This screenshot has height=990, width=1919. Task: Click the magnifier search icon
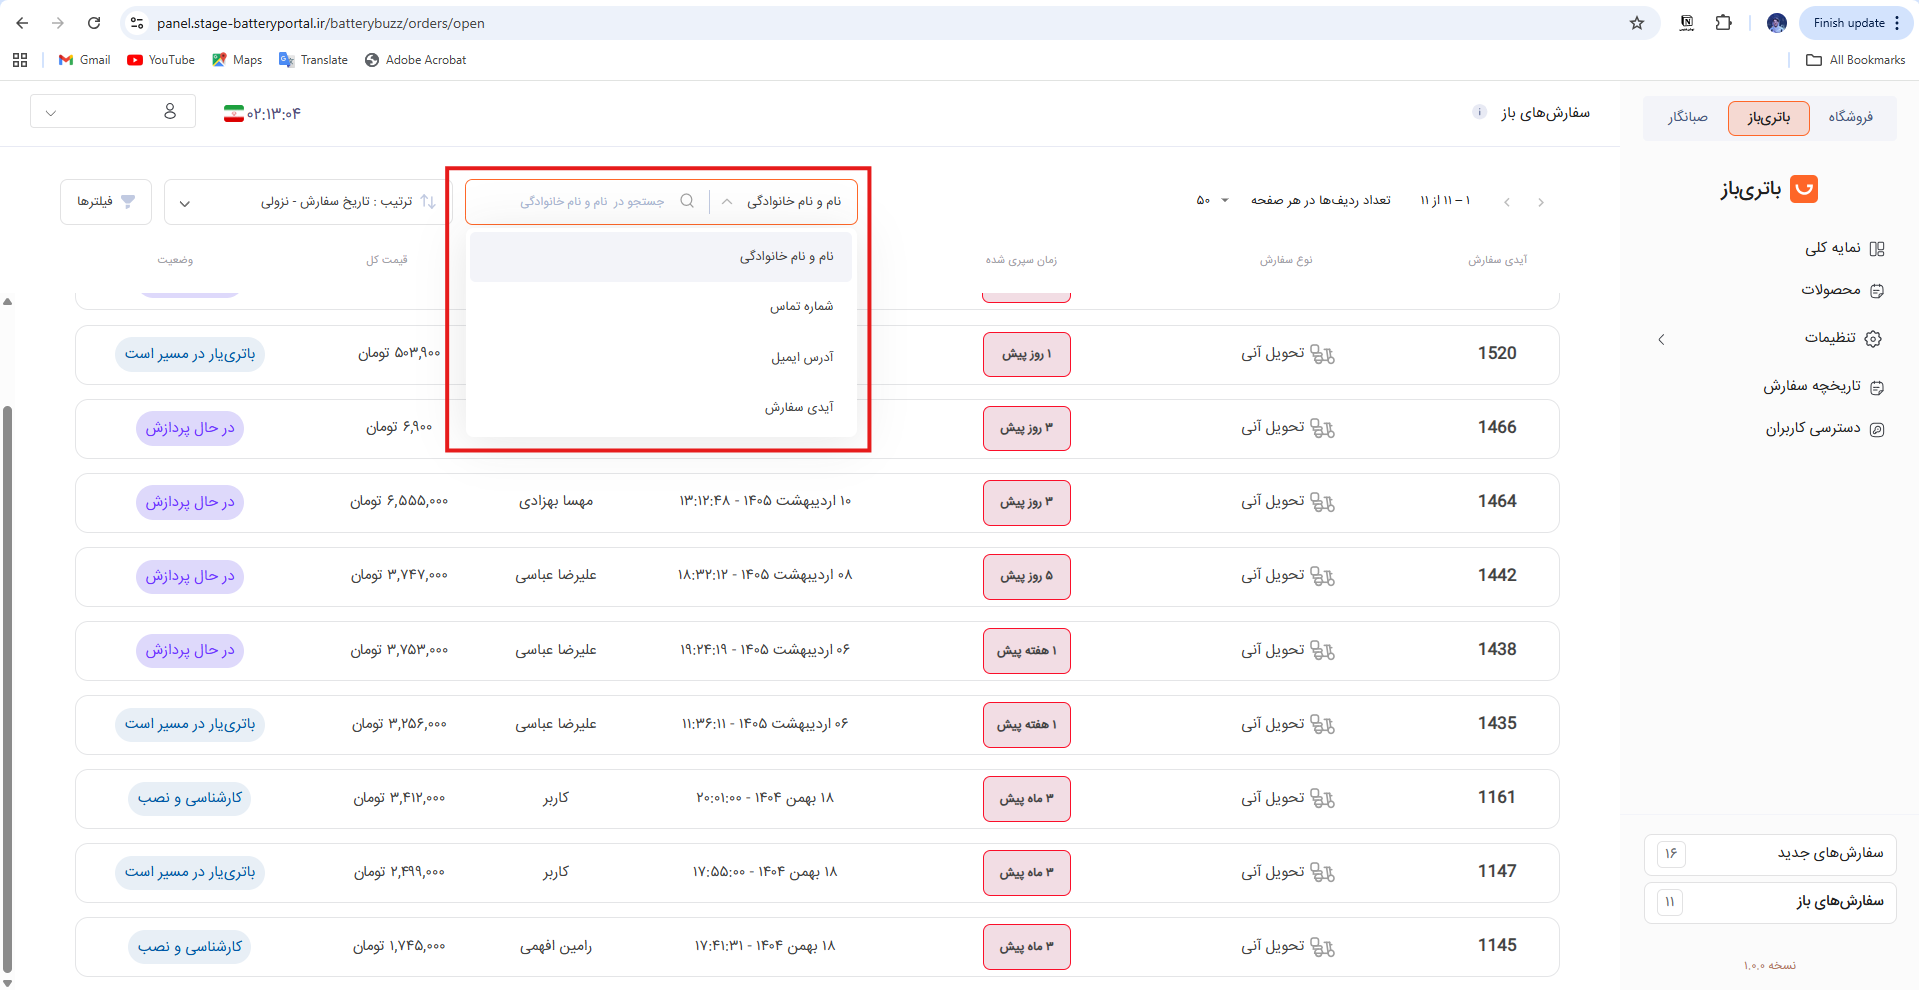click(x=687, y=201)
